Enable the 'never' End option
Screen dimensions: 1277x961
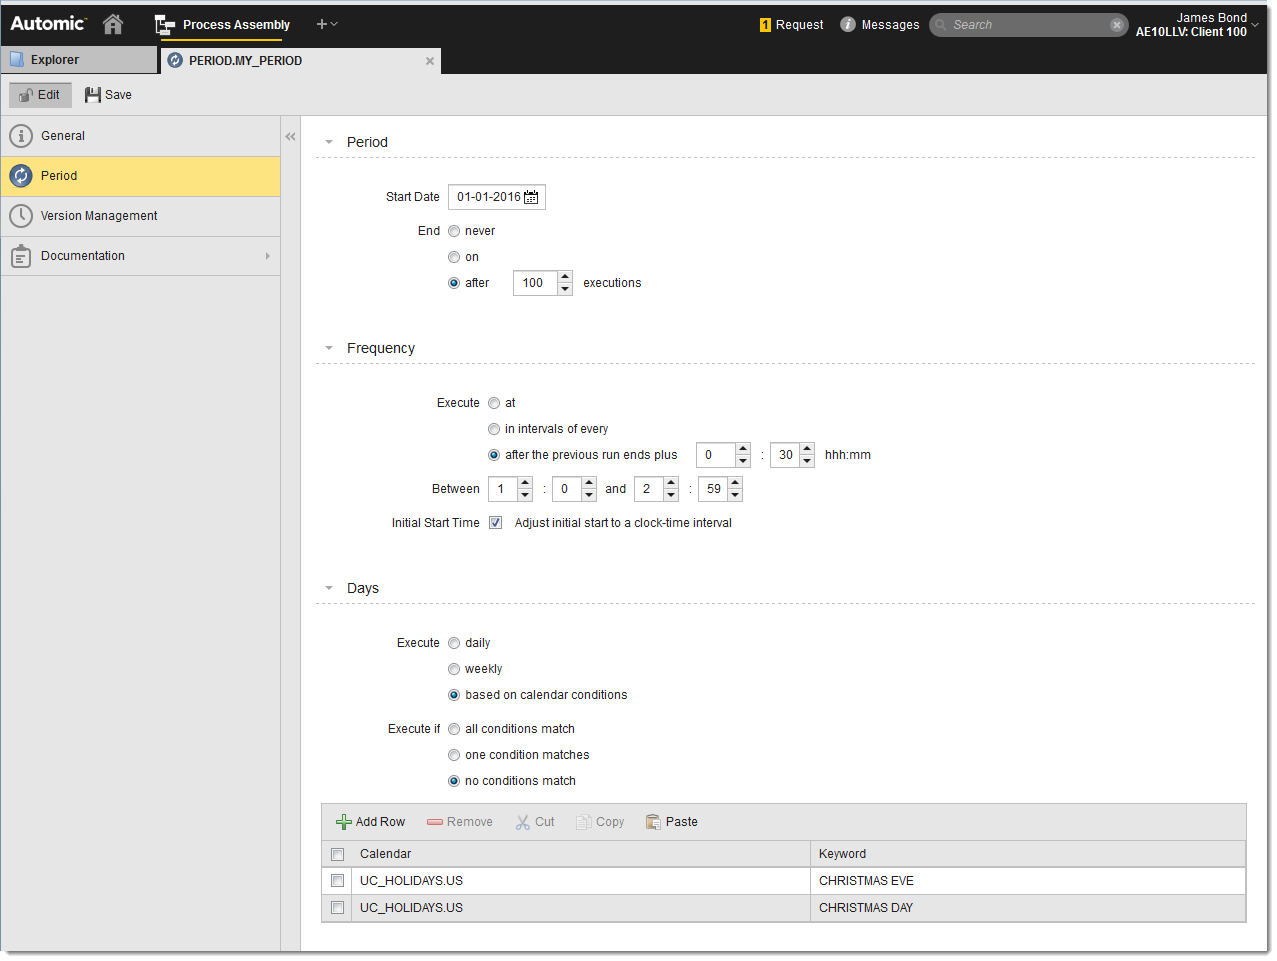[454, 230]
